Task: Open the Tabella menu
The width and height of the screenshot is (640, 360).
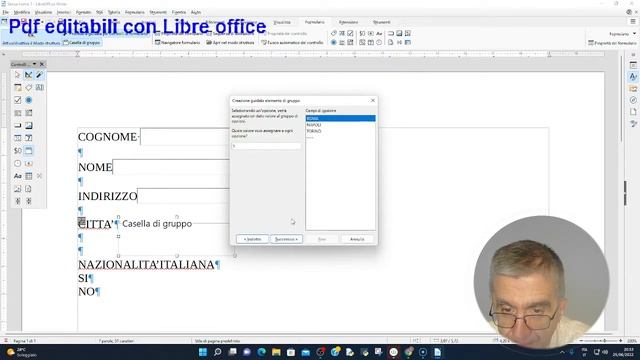Action: pyautogui.click(x=114, y=12)
